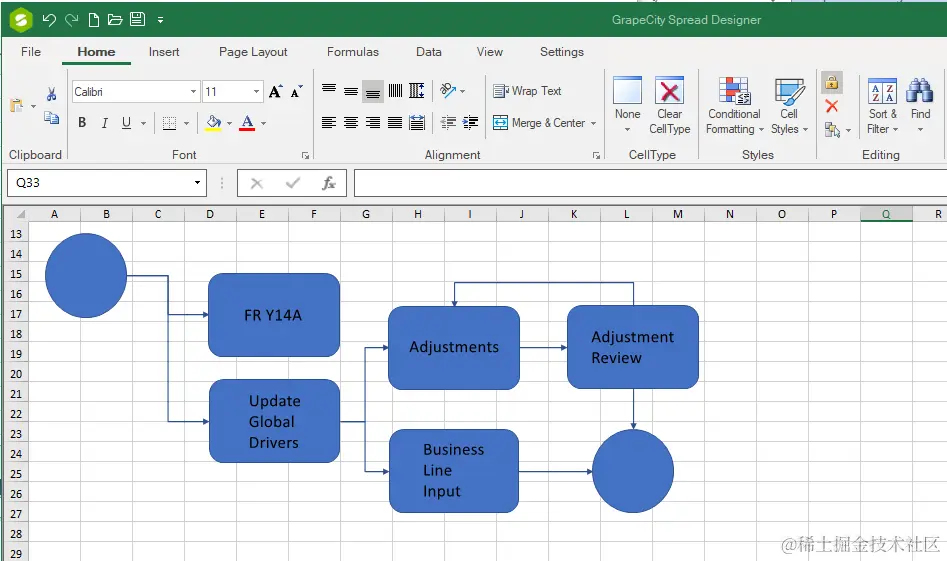Toggle the highlighted Bottom Align button
Viewport: 947px width, 561px height.
pyautogui.click(x=373, y=92)
